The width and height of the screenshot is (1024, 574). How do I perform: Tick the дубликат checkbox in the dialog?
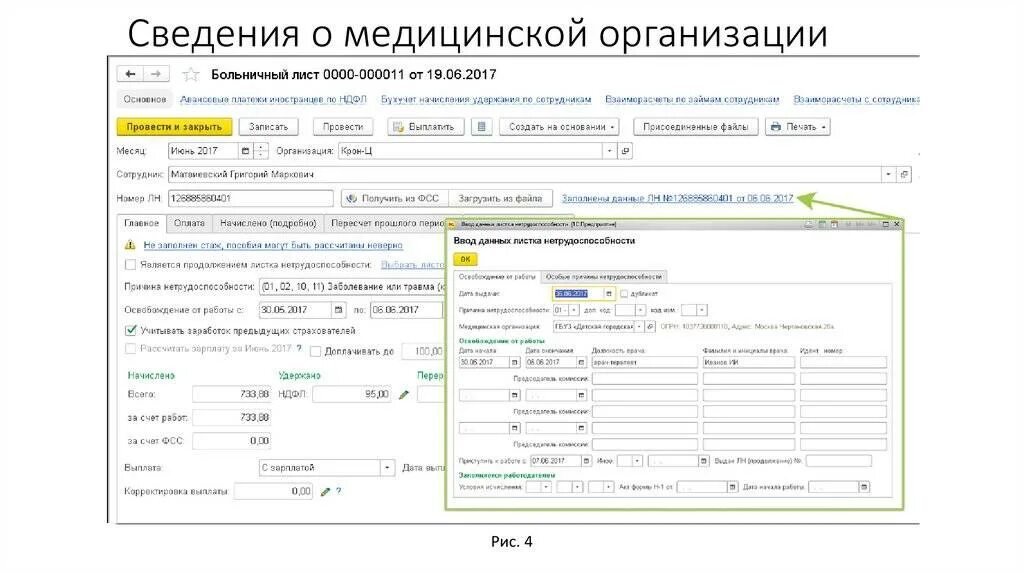(x=624, y=294)
